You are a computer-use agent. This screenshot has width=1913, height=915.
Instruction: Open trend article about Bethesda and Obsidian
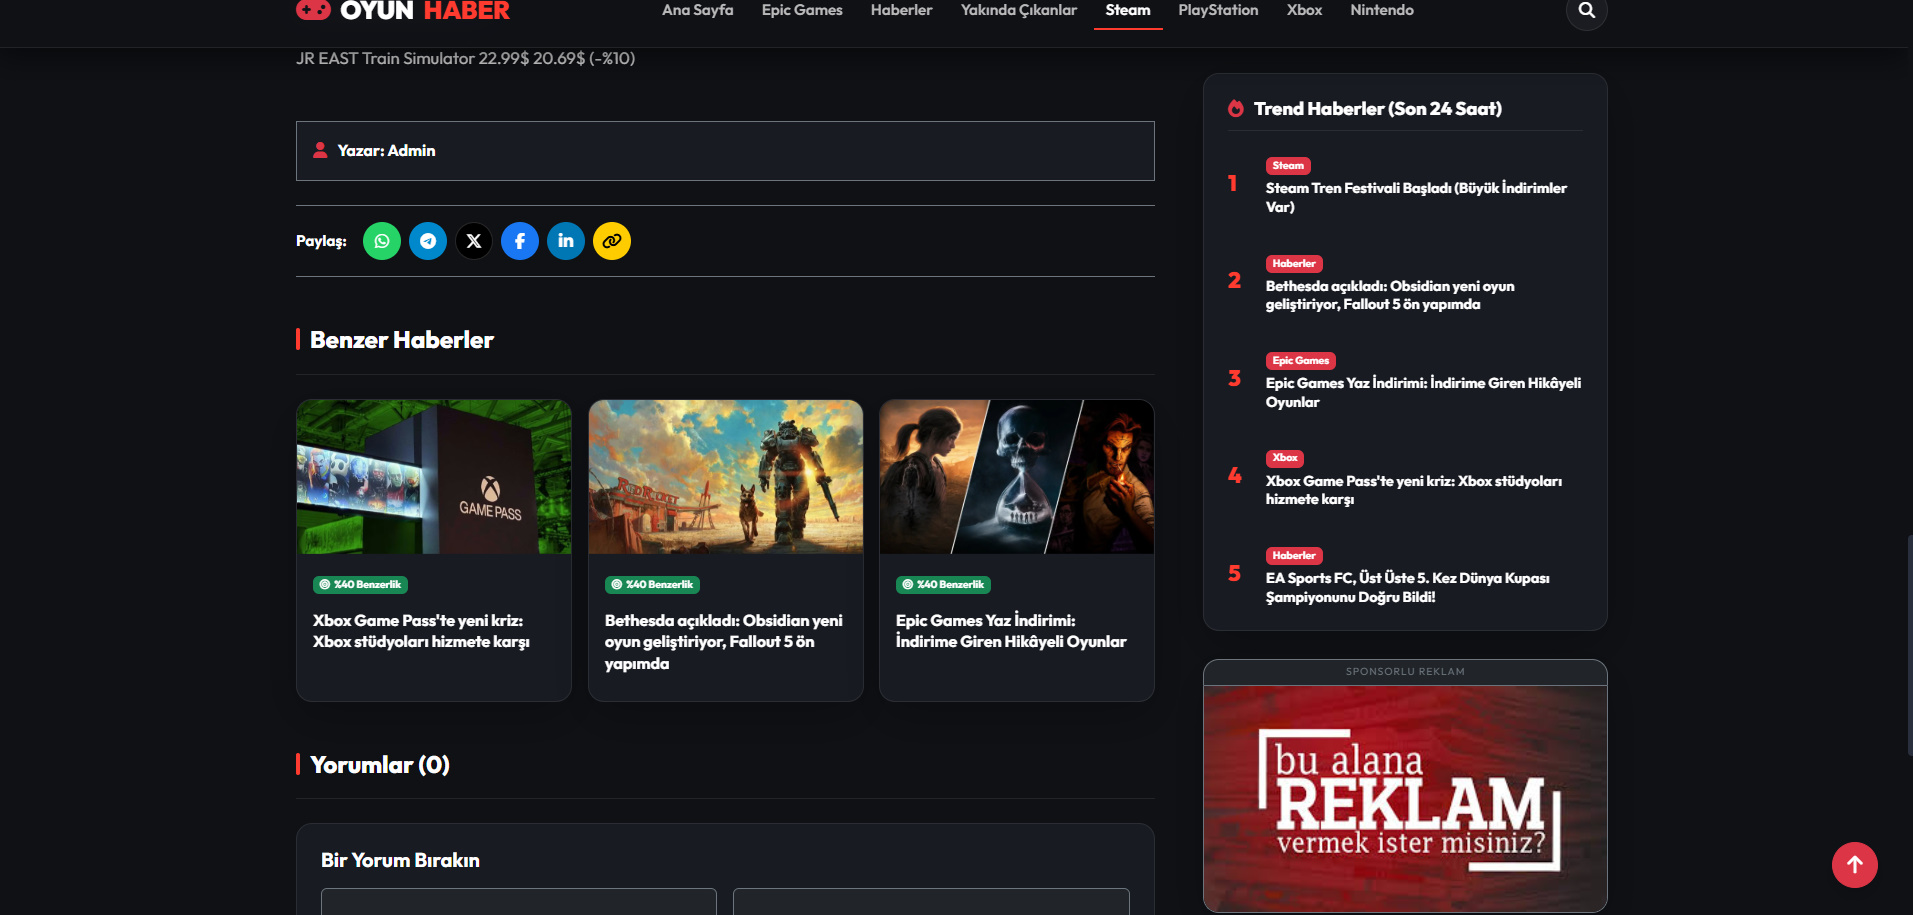pos(1390,295)
